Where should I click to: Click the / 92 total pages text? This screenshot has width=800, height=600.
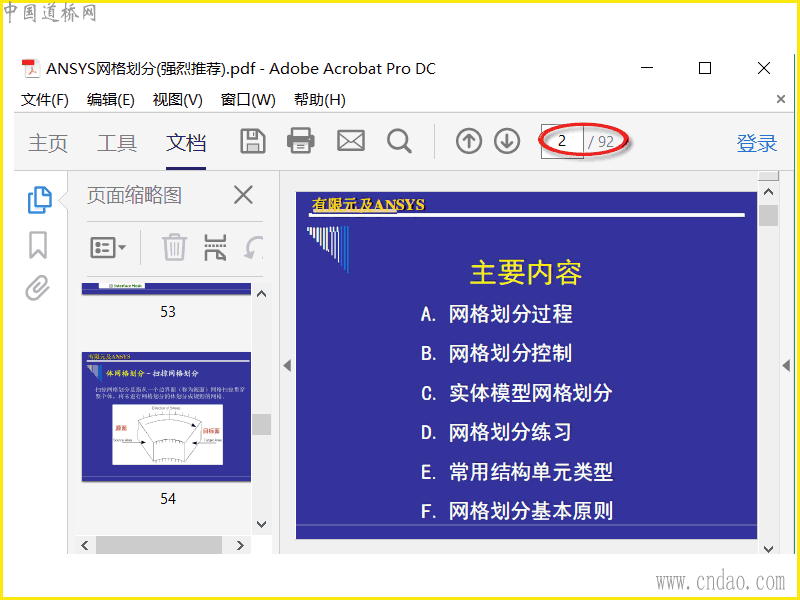pyautogui.click(x=601, y=141)
